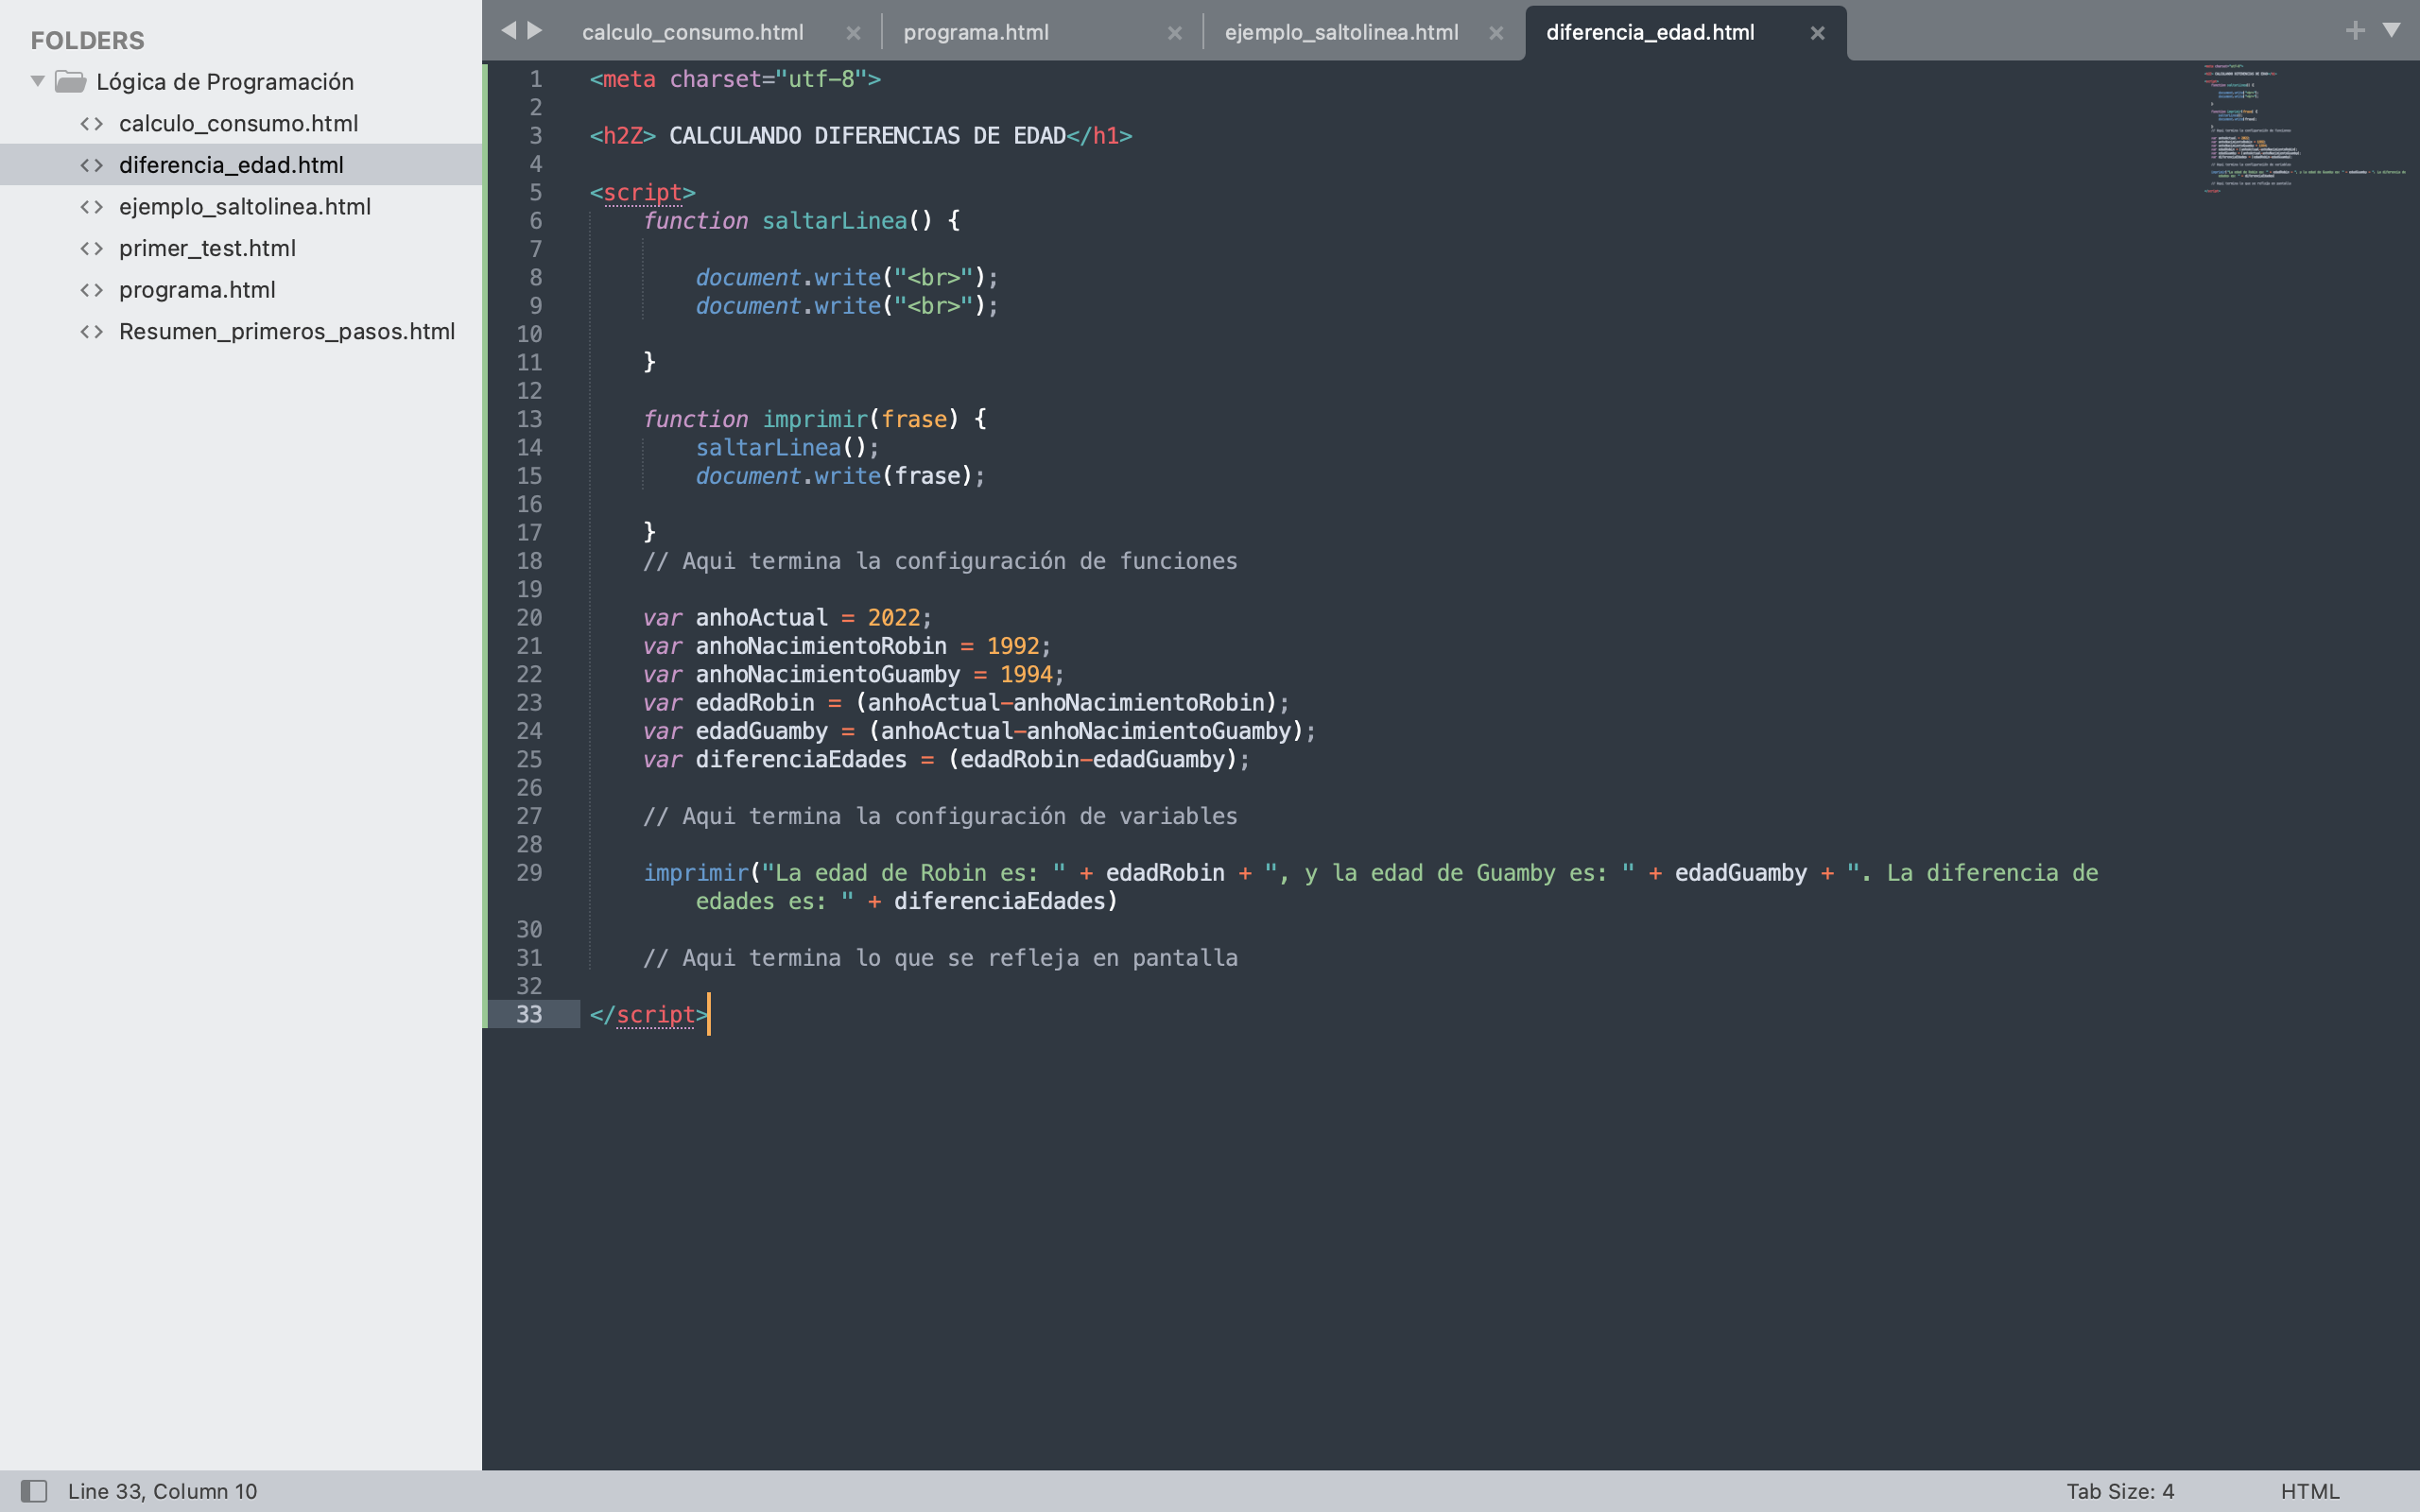Click the FOLDERS sidebar heading
Viewport: 2420px width, 1512px height.
87,40
